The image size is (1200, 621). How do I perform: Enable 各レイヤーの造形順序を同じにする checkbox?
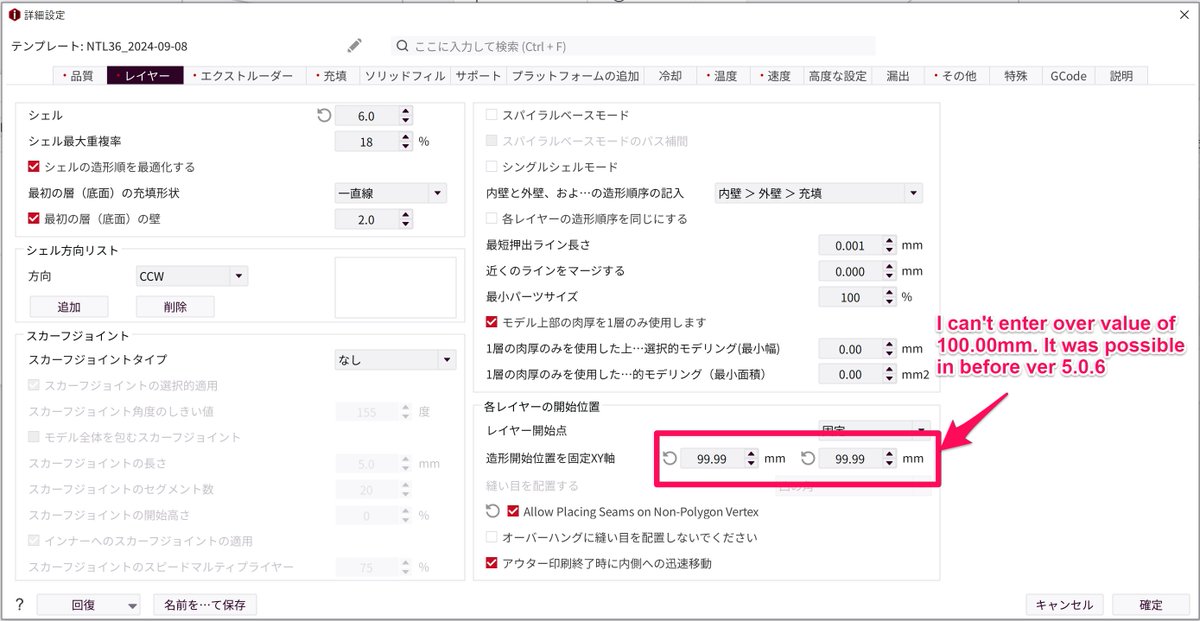(491, 218)
